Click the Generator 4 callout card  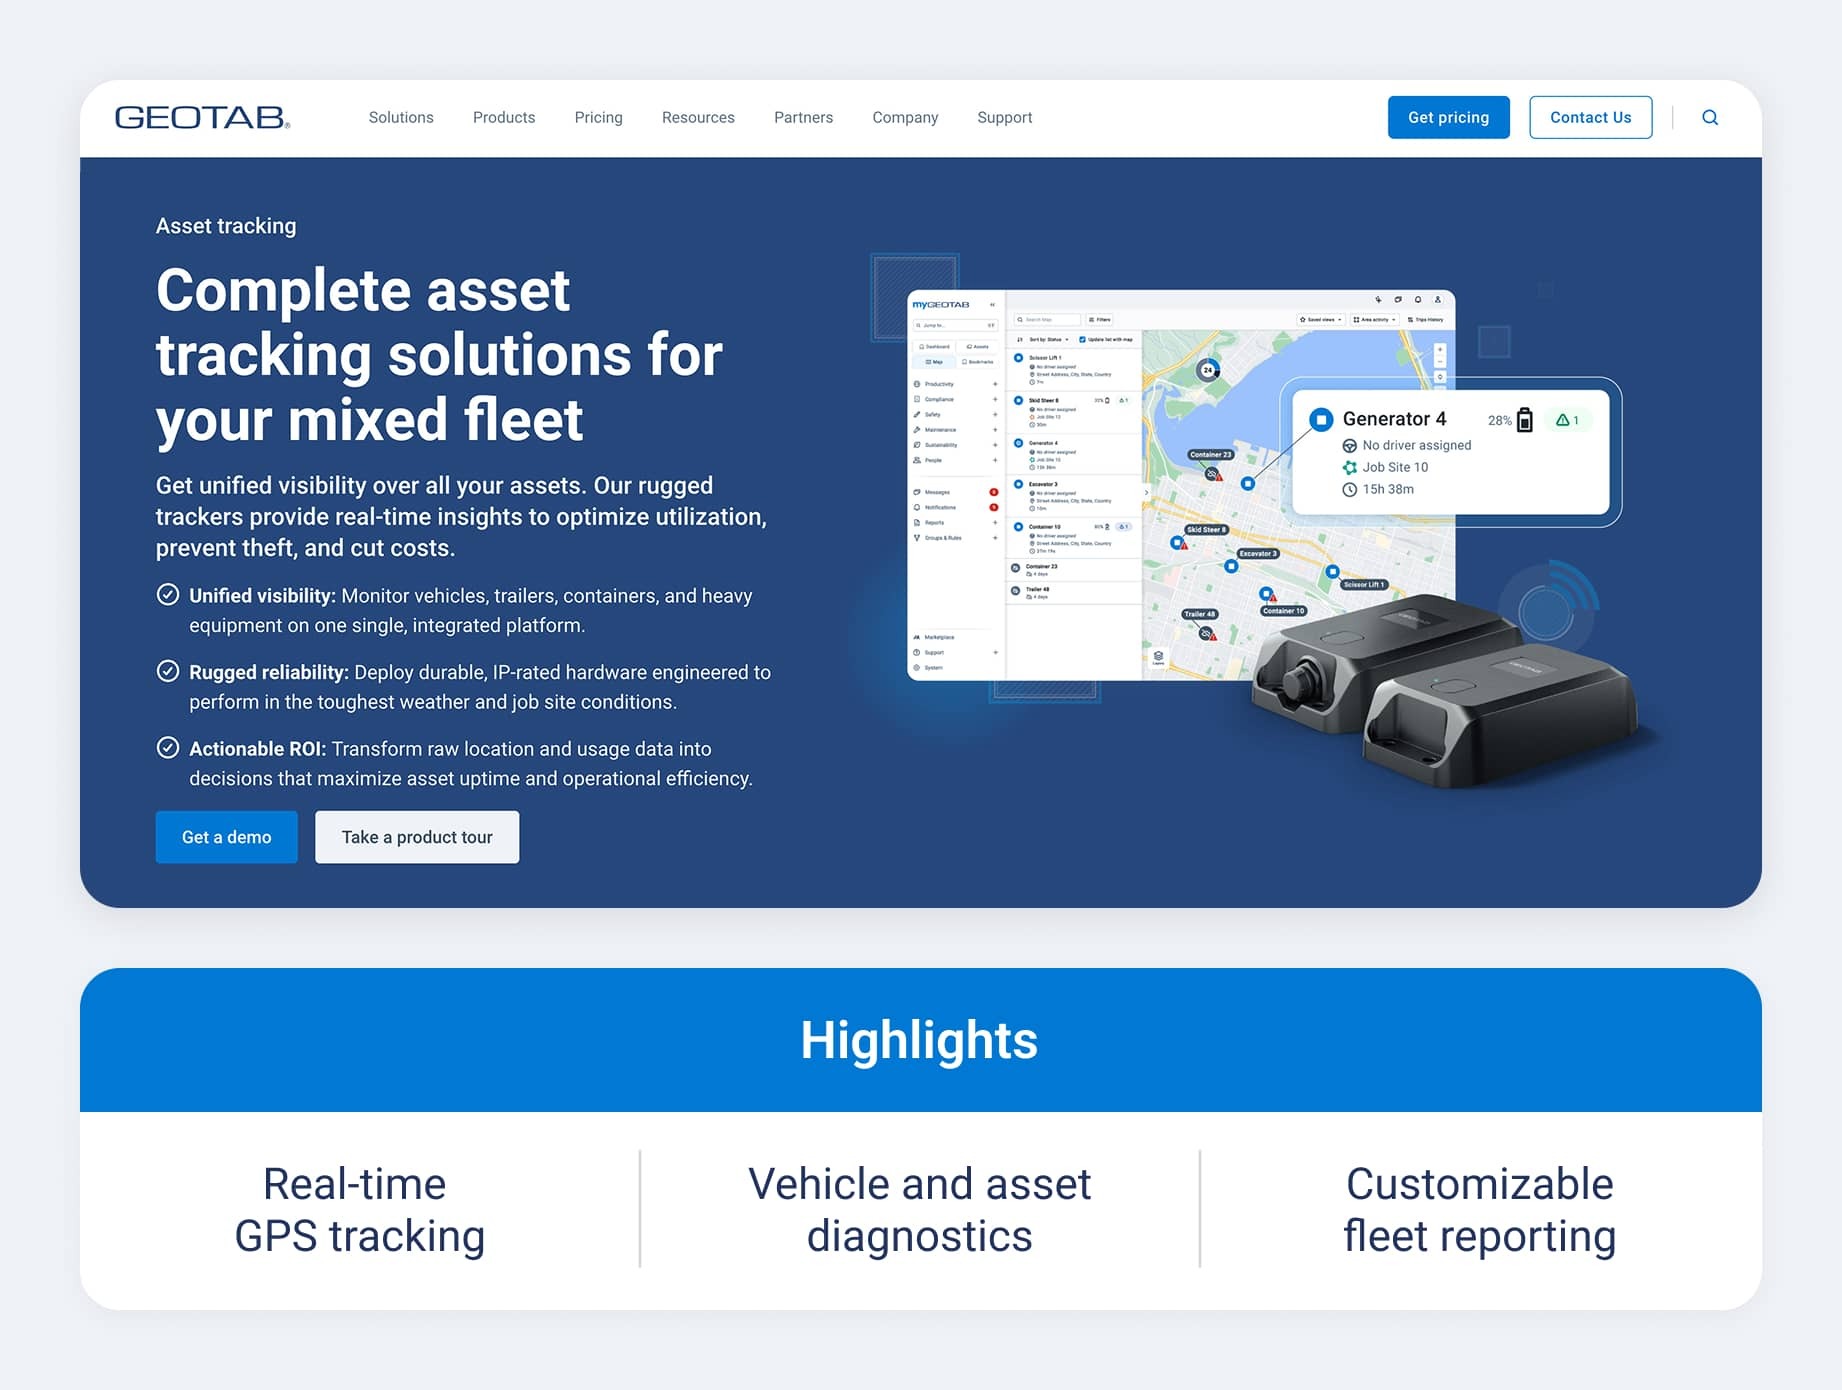tap(1450, 452)
